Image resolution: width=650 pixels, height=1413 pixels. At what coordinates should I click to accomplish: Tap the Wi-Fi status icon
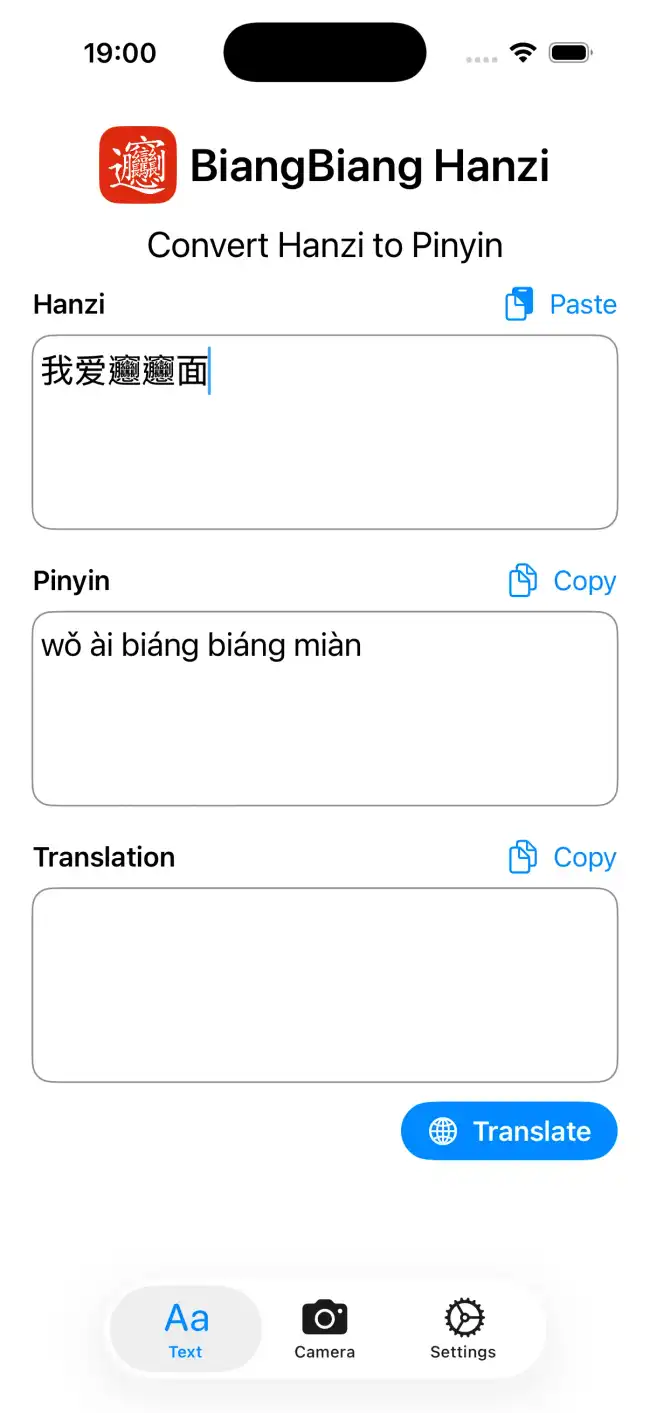coord(522,53)
